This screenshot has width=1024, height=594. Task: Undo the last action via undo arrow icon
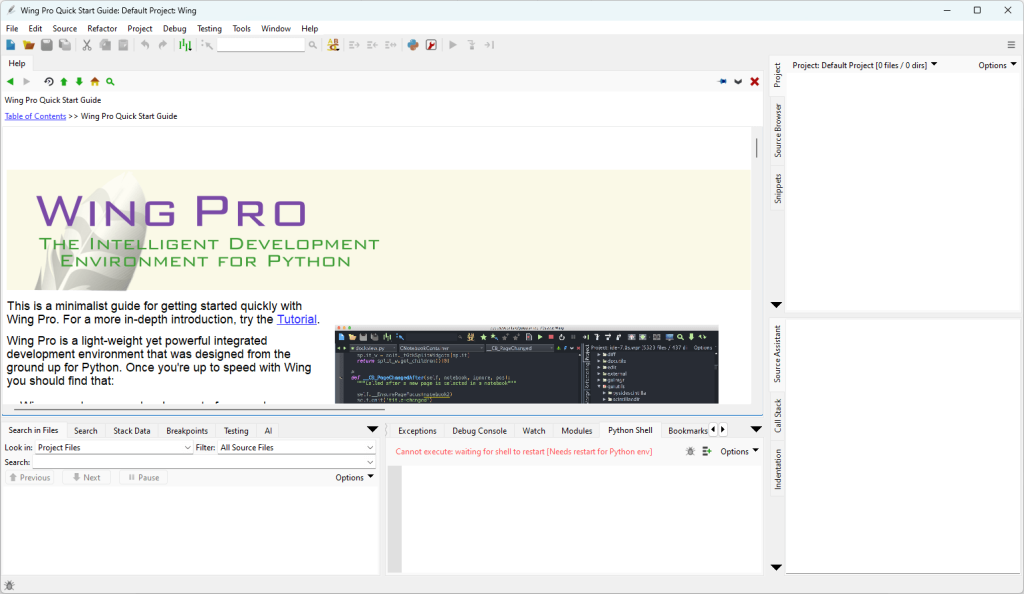click(145, 45)
